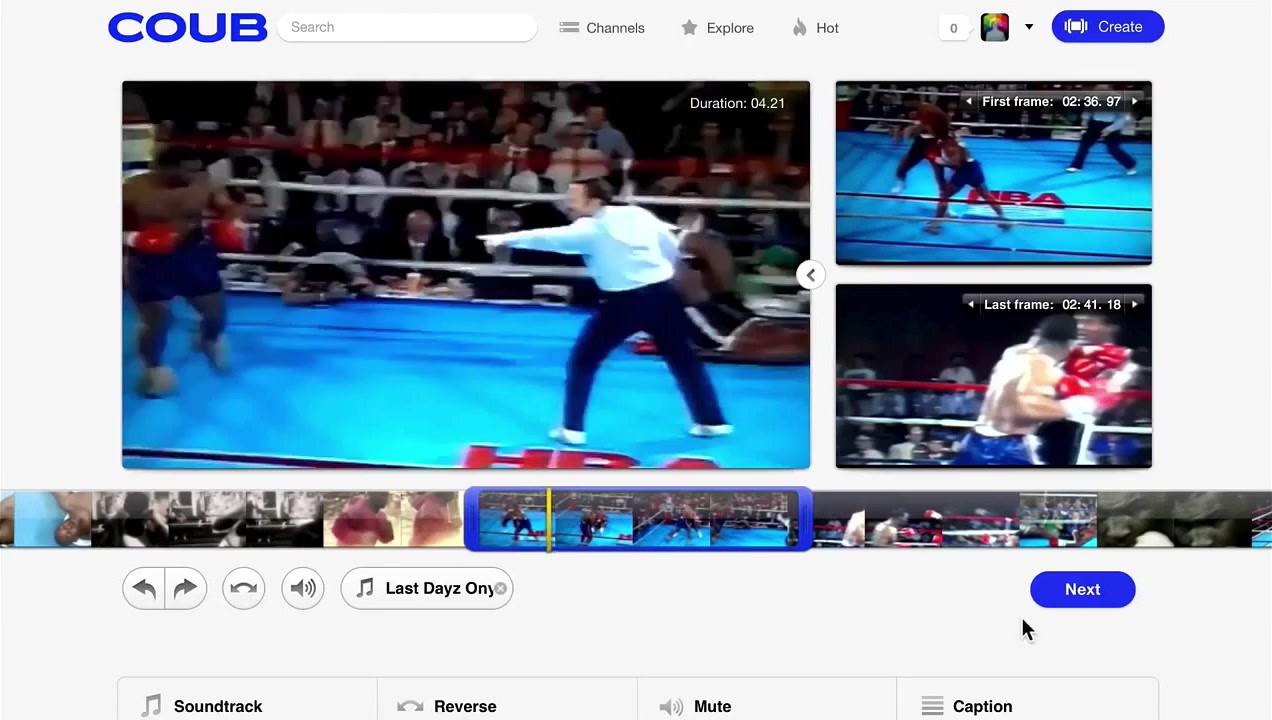Open the notifications counter badge
Screen dimensions: 1272x720
(x=953, y=28)
